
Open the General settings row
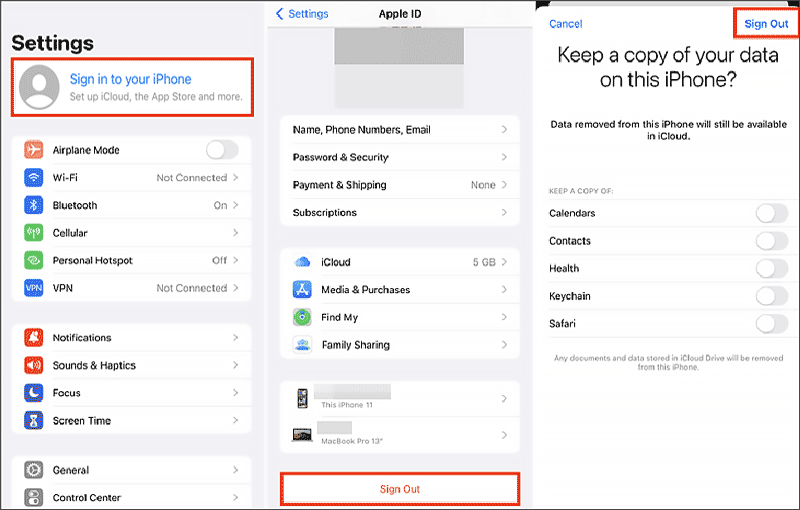tap(132, 470)
